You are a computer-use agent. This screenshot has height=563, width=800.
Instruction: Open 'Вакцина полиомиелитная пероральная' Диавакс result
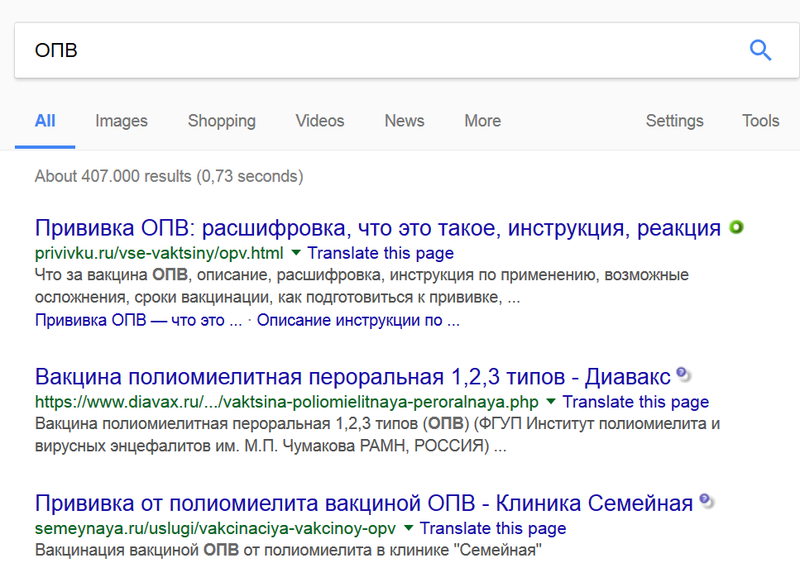[350, 377]
